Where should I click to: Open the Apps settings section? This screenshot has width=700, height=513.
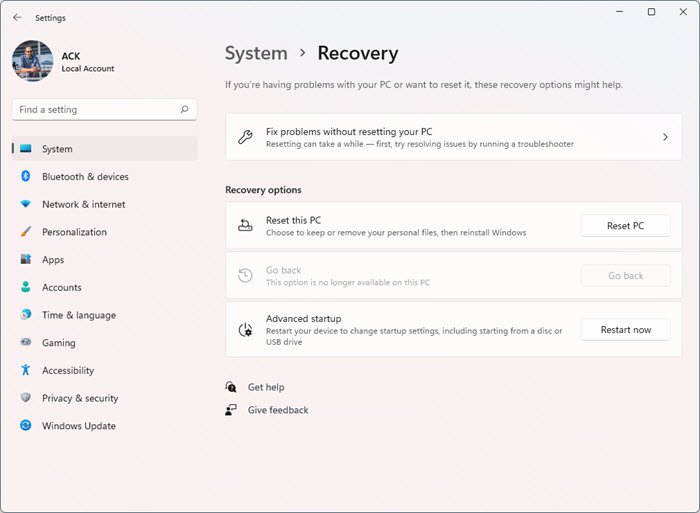click(53, 260)
